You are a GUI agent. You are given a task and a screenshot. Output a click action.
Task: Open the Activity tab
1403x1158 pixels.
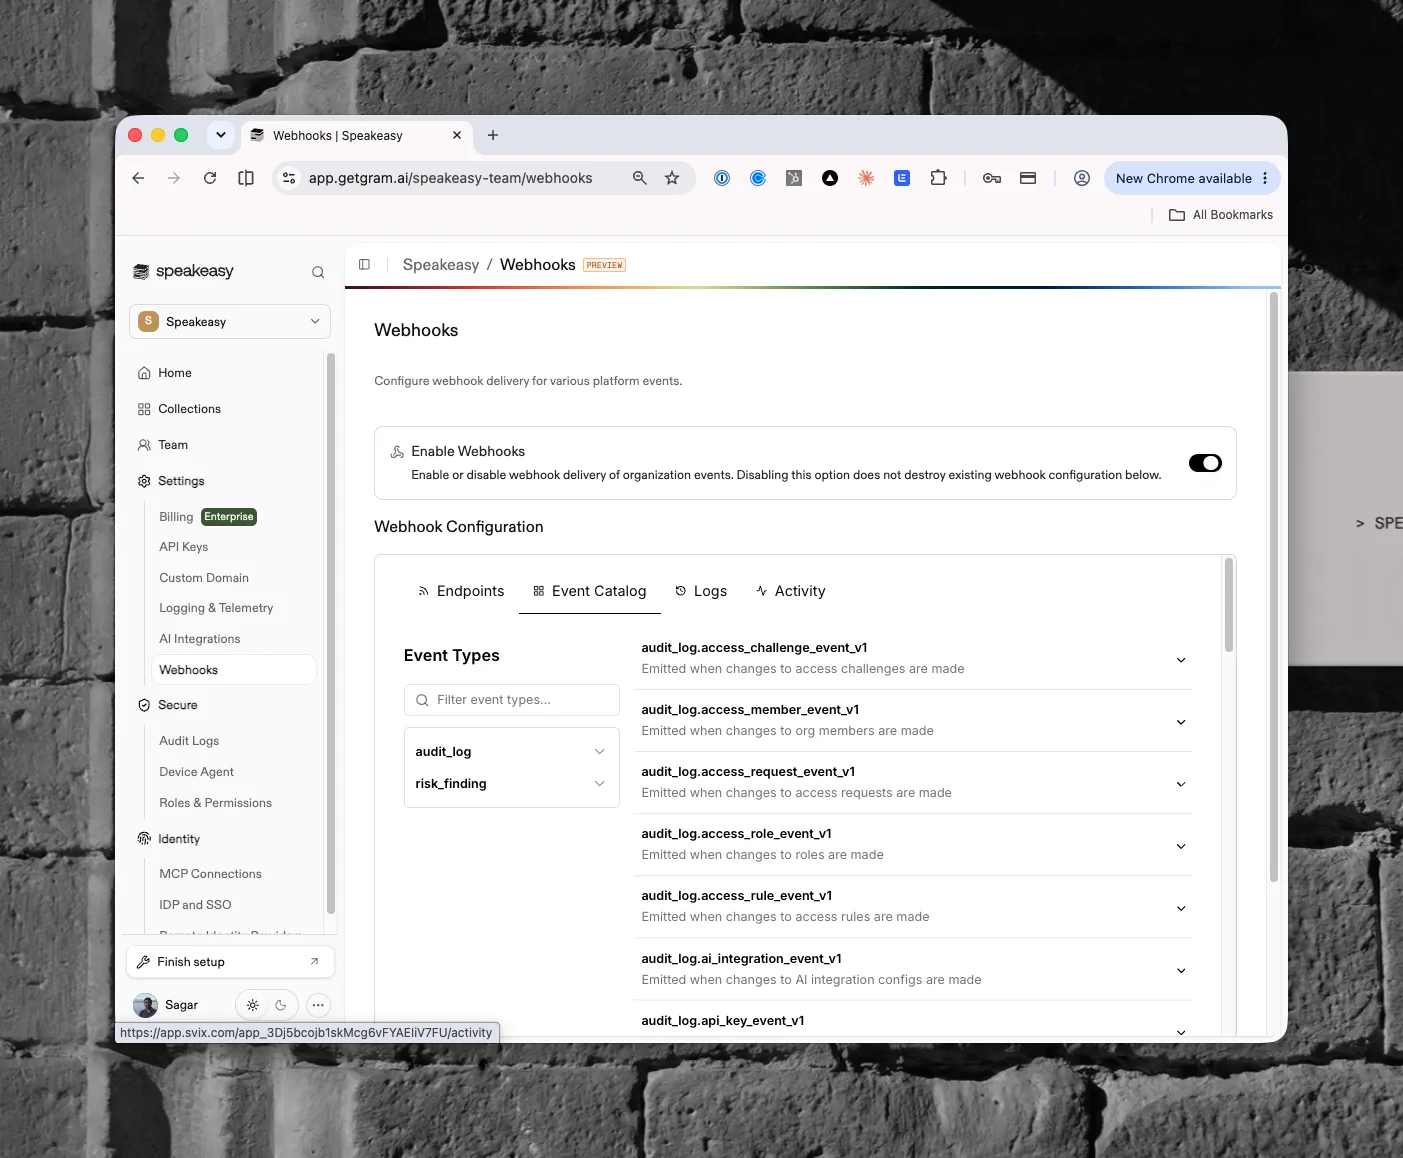(x=791, y=591)
